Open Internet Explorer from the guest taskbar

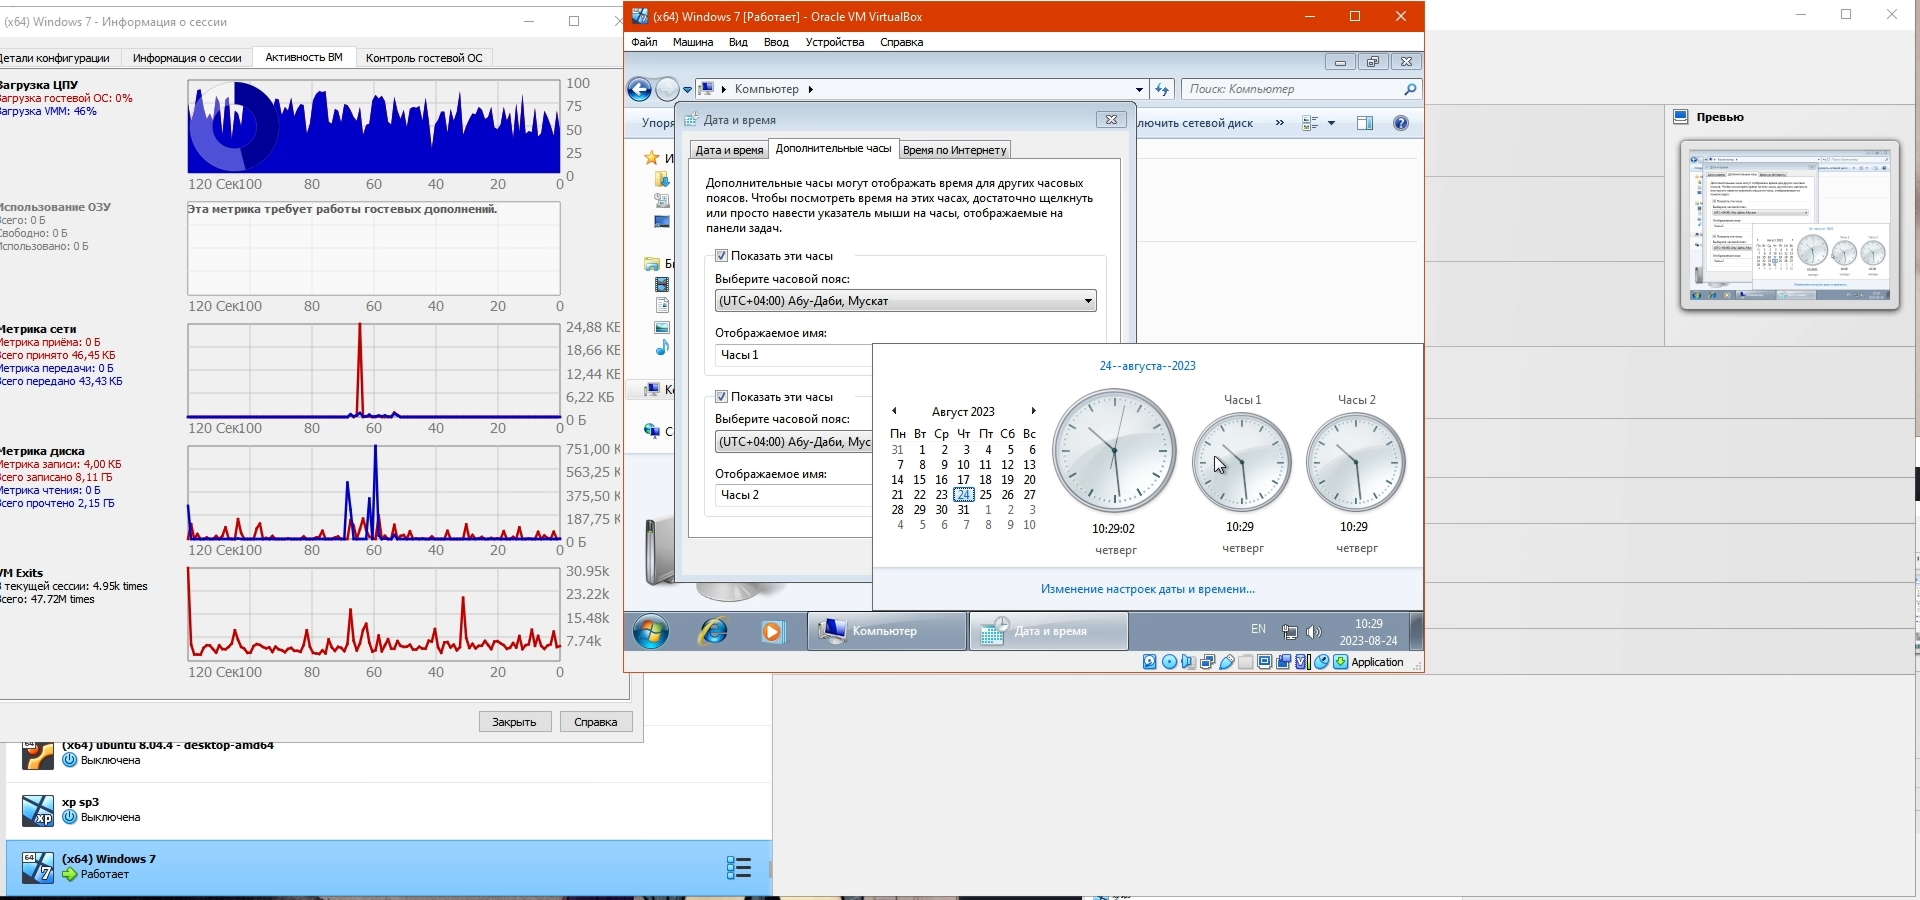point(713,631)
